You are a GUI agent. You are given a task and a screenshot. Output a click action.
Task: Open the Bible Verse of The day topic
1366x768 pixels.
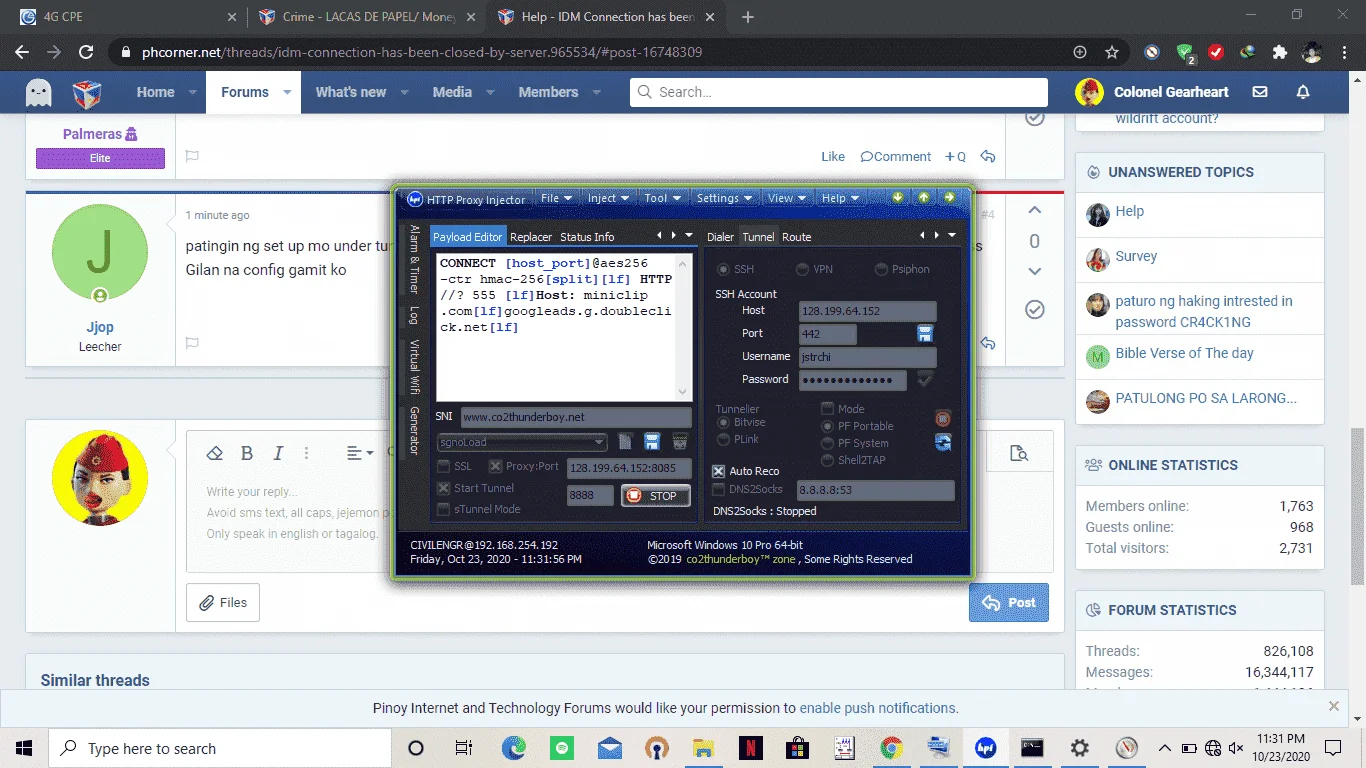click(1184, 353)
